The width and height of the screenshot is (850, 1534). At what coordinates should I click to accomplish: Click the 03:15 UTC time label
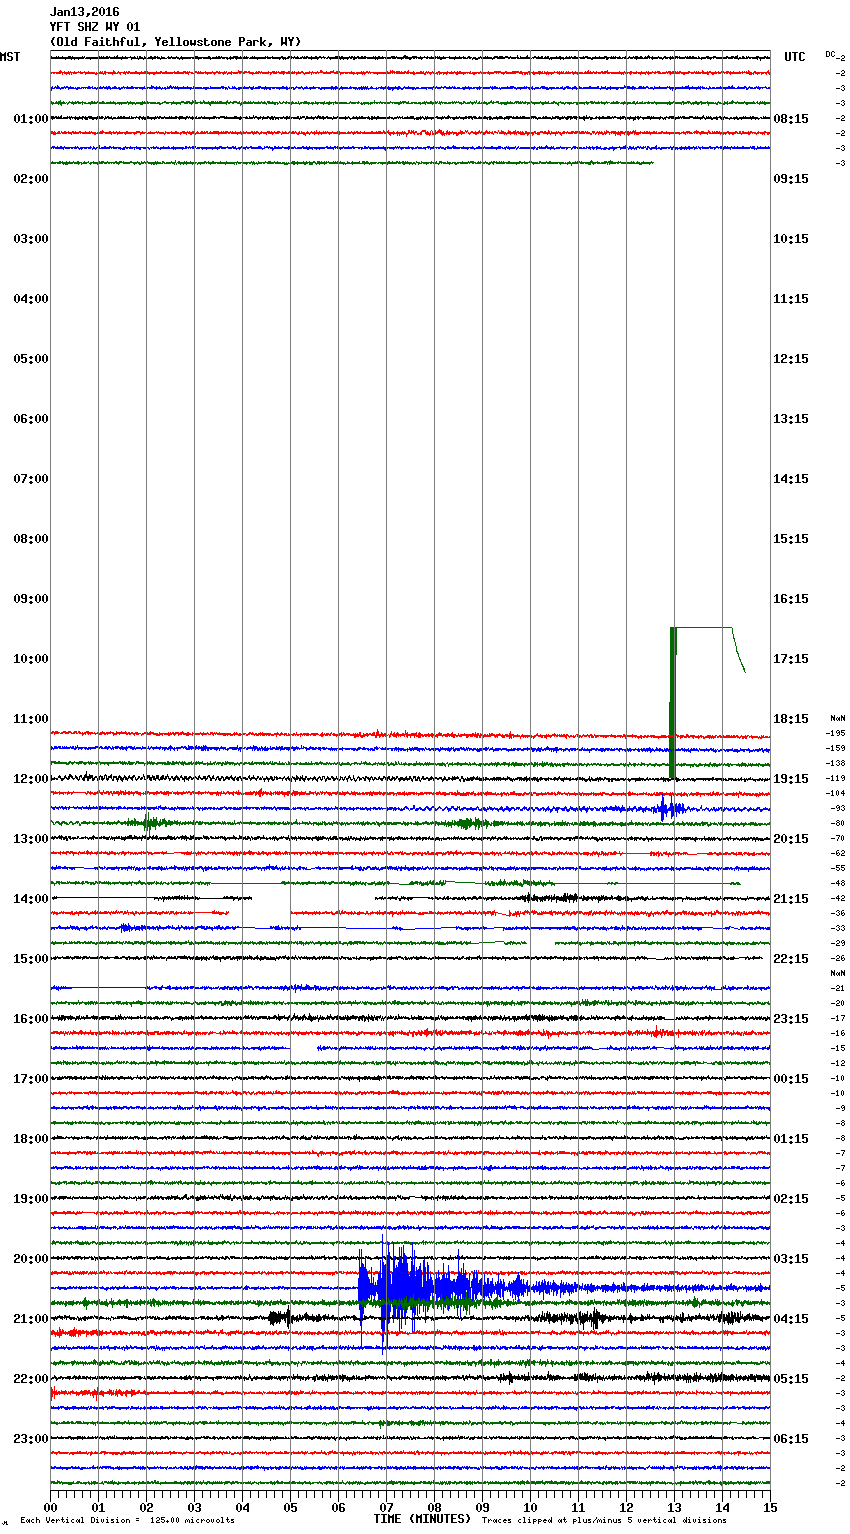click(791, 1259)
